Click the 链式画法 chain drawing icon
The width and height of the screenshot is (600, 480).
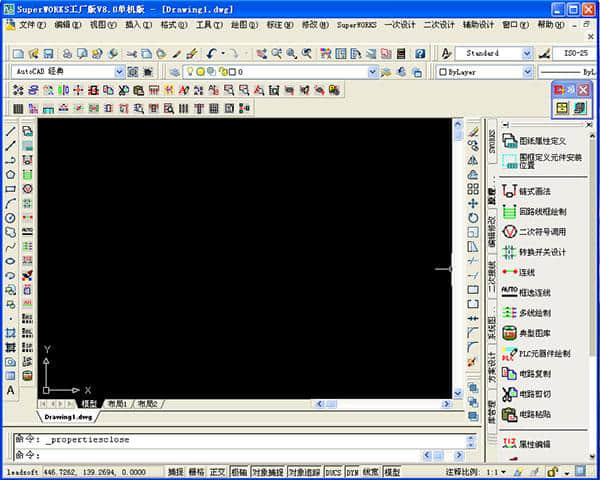pyautogui.click(x=508, y=191)
